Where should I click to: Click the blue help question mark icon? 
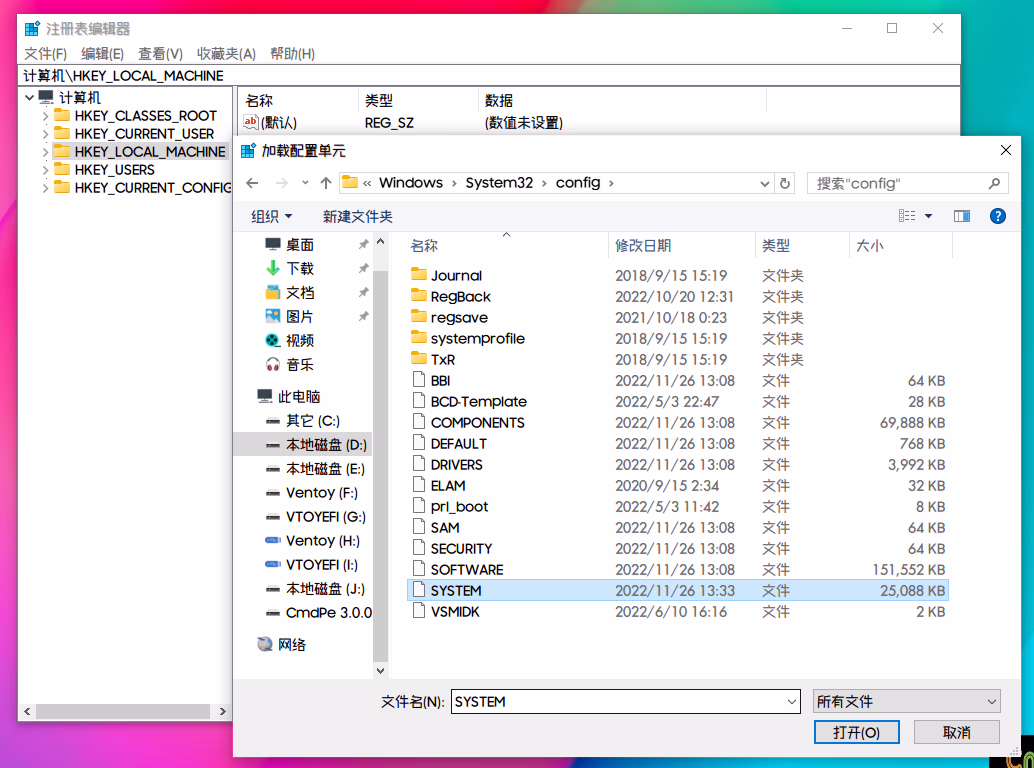(996, 216)
